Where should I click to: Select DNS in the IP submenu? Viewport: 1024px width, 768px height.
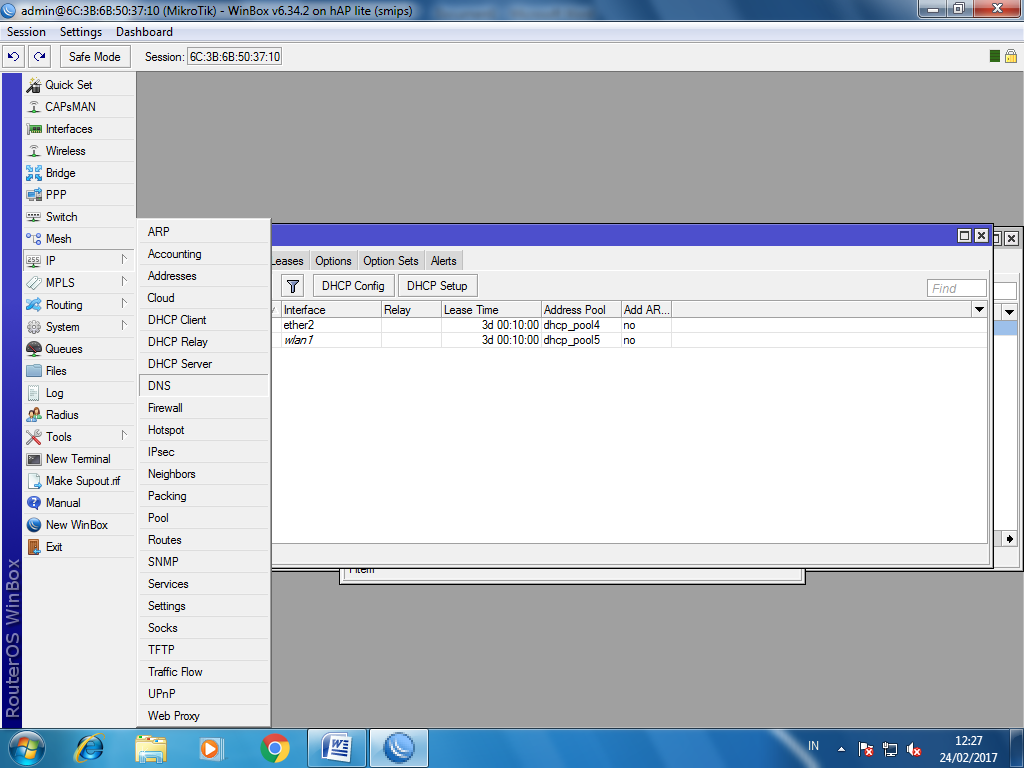coord(204,386)
